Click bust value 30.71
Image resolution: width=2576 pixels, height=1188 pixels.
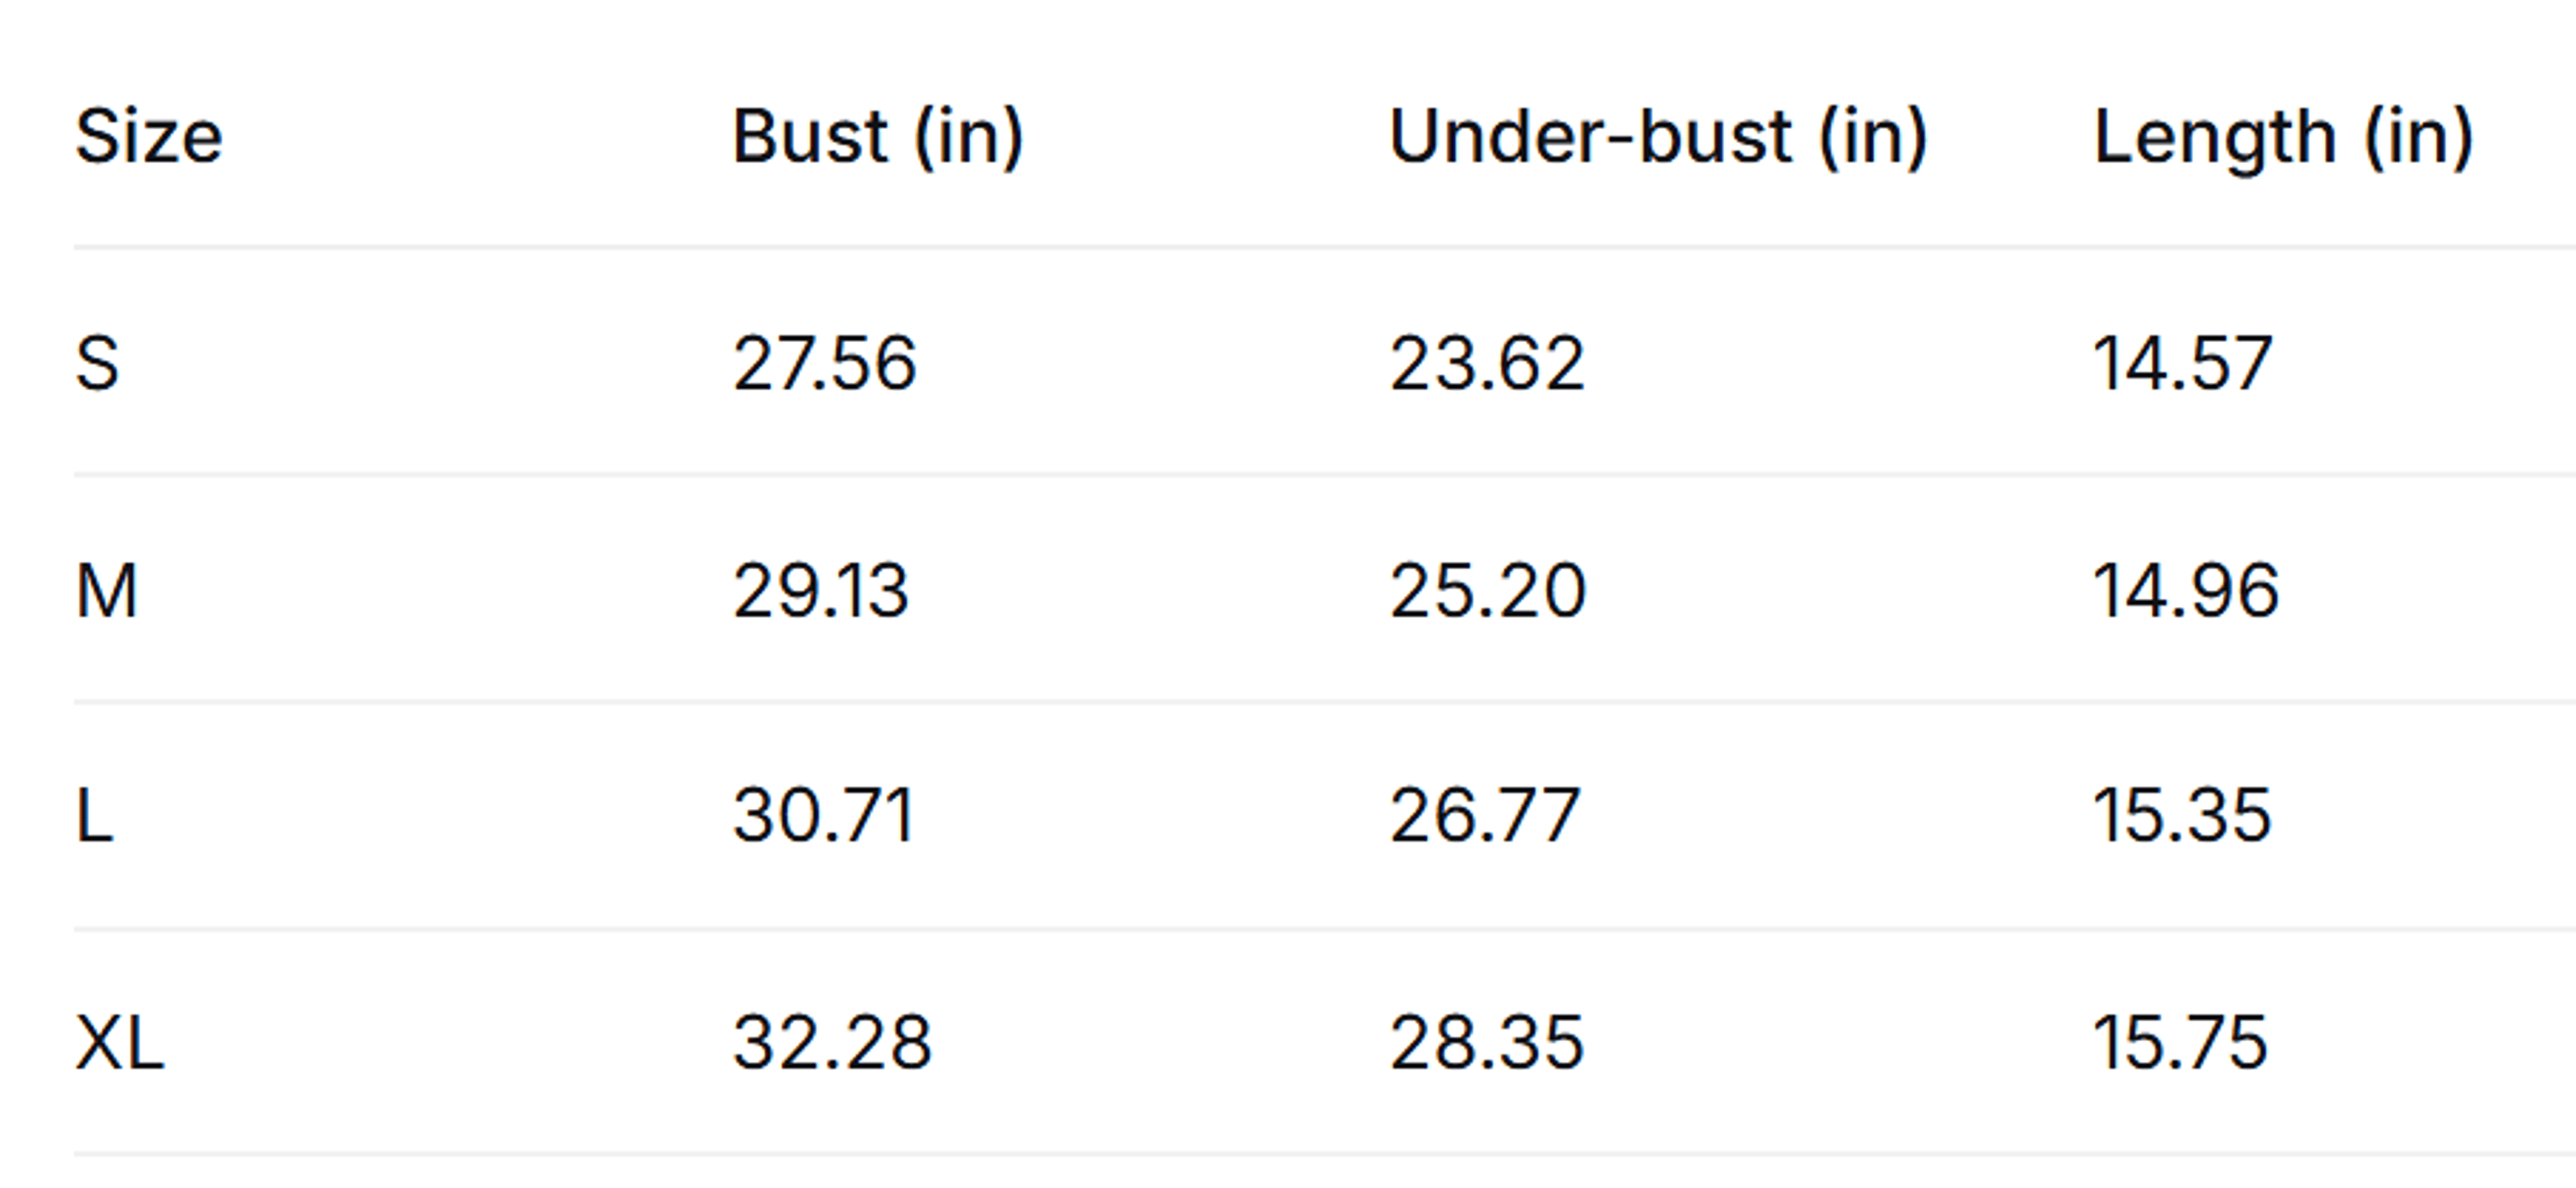pos(824,816)
